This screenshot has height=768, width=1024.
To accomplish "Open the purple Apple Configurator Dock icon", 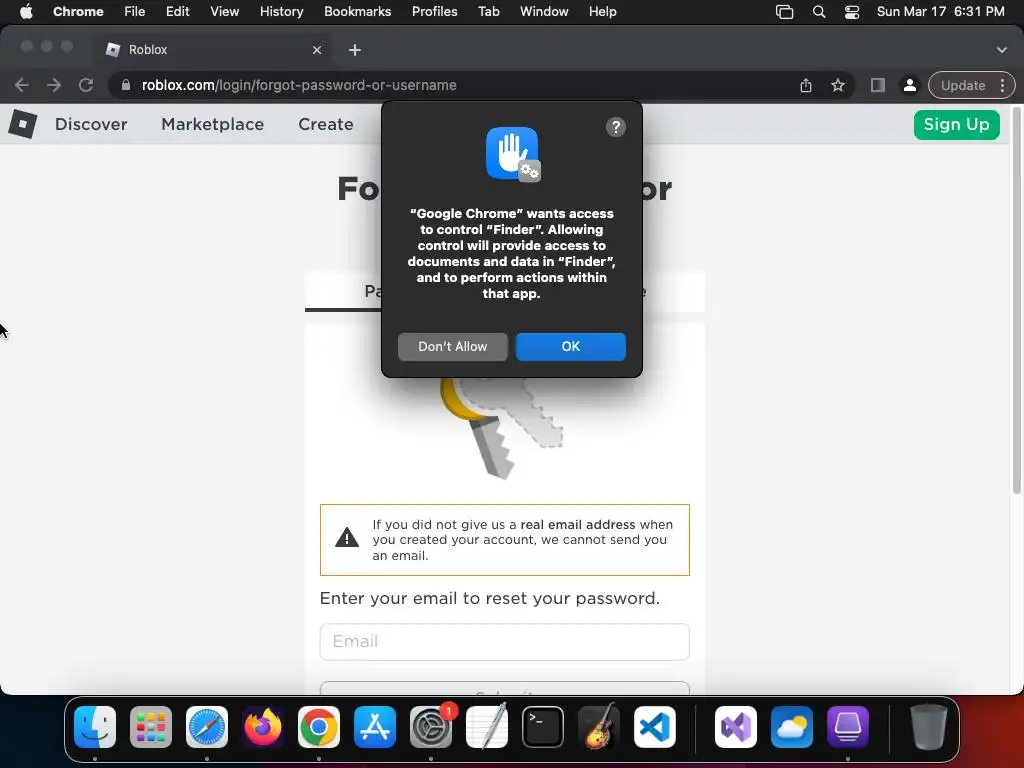I will (x=848, y=727).
